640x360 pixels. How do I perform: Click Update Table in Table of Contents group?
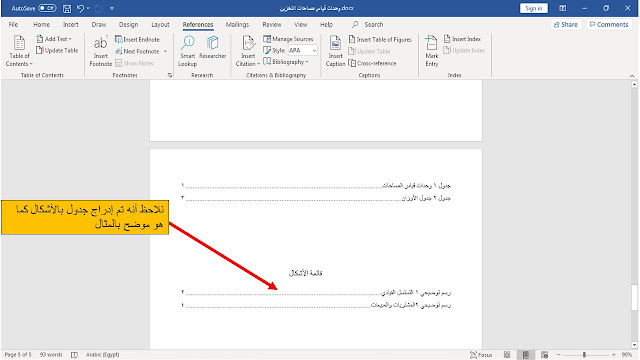coord(57,50)
